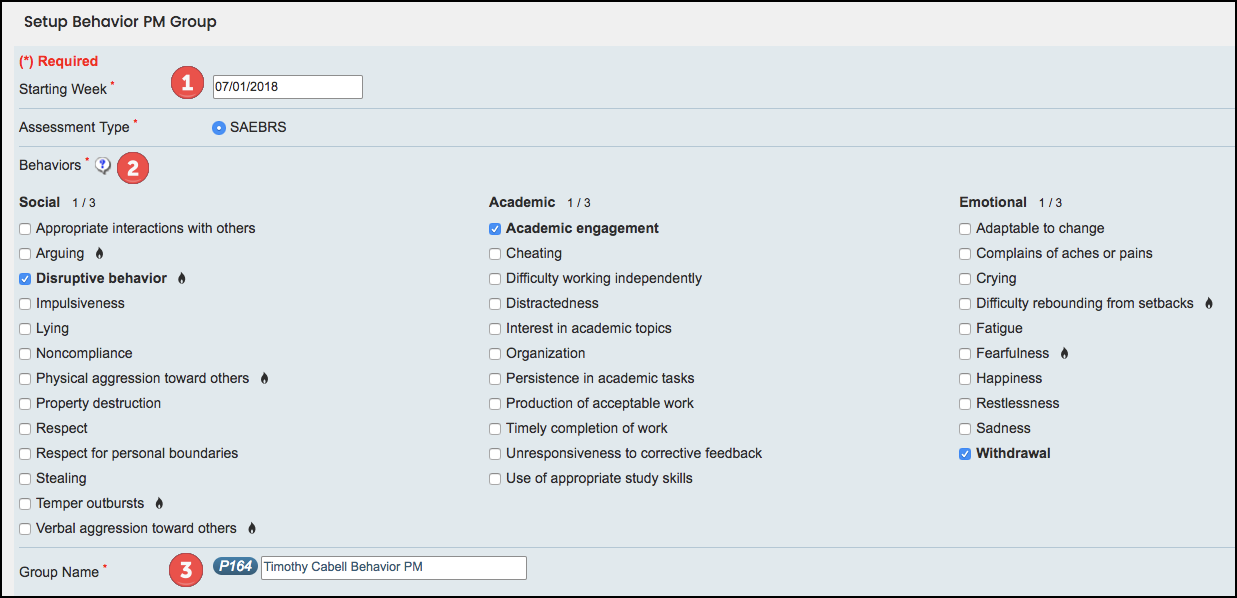Click flame icon beside Disruptive behavior
This screenshot has height=598, width=1237.
[x=182, y=278]
